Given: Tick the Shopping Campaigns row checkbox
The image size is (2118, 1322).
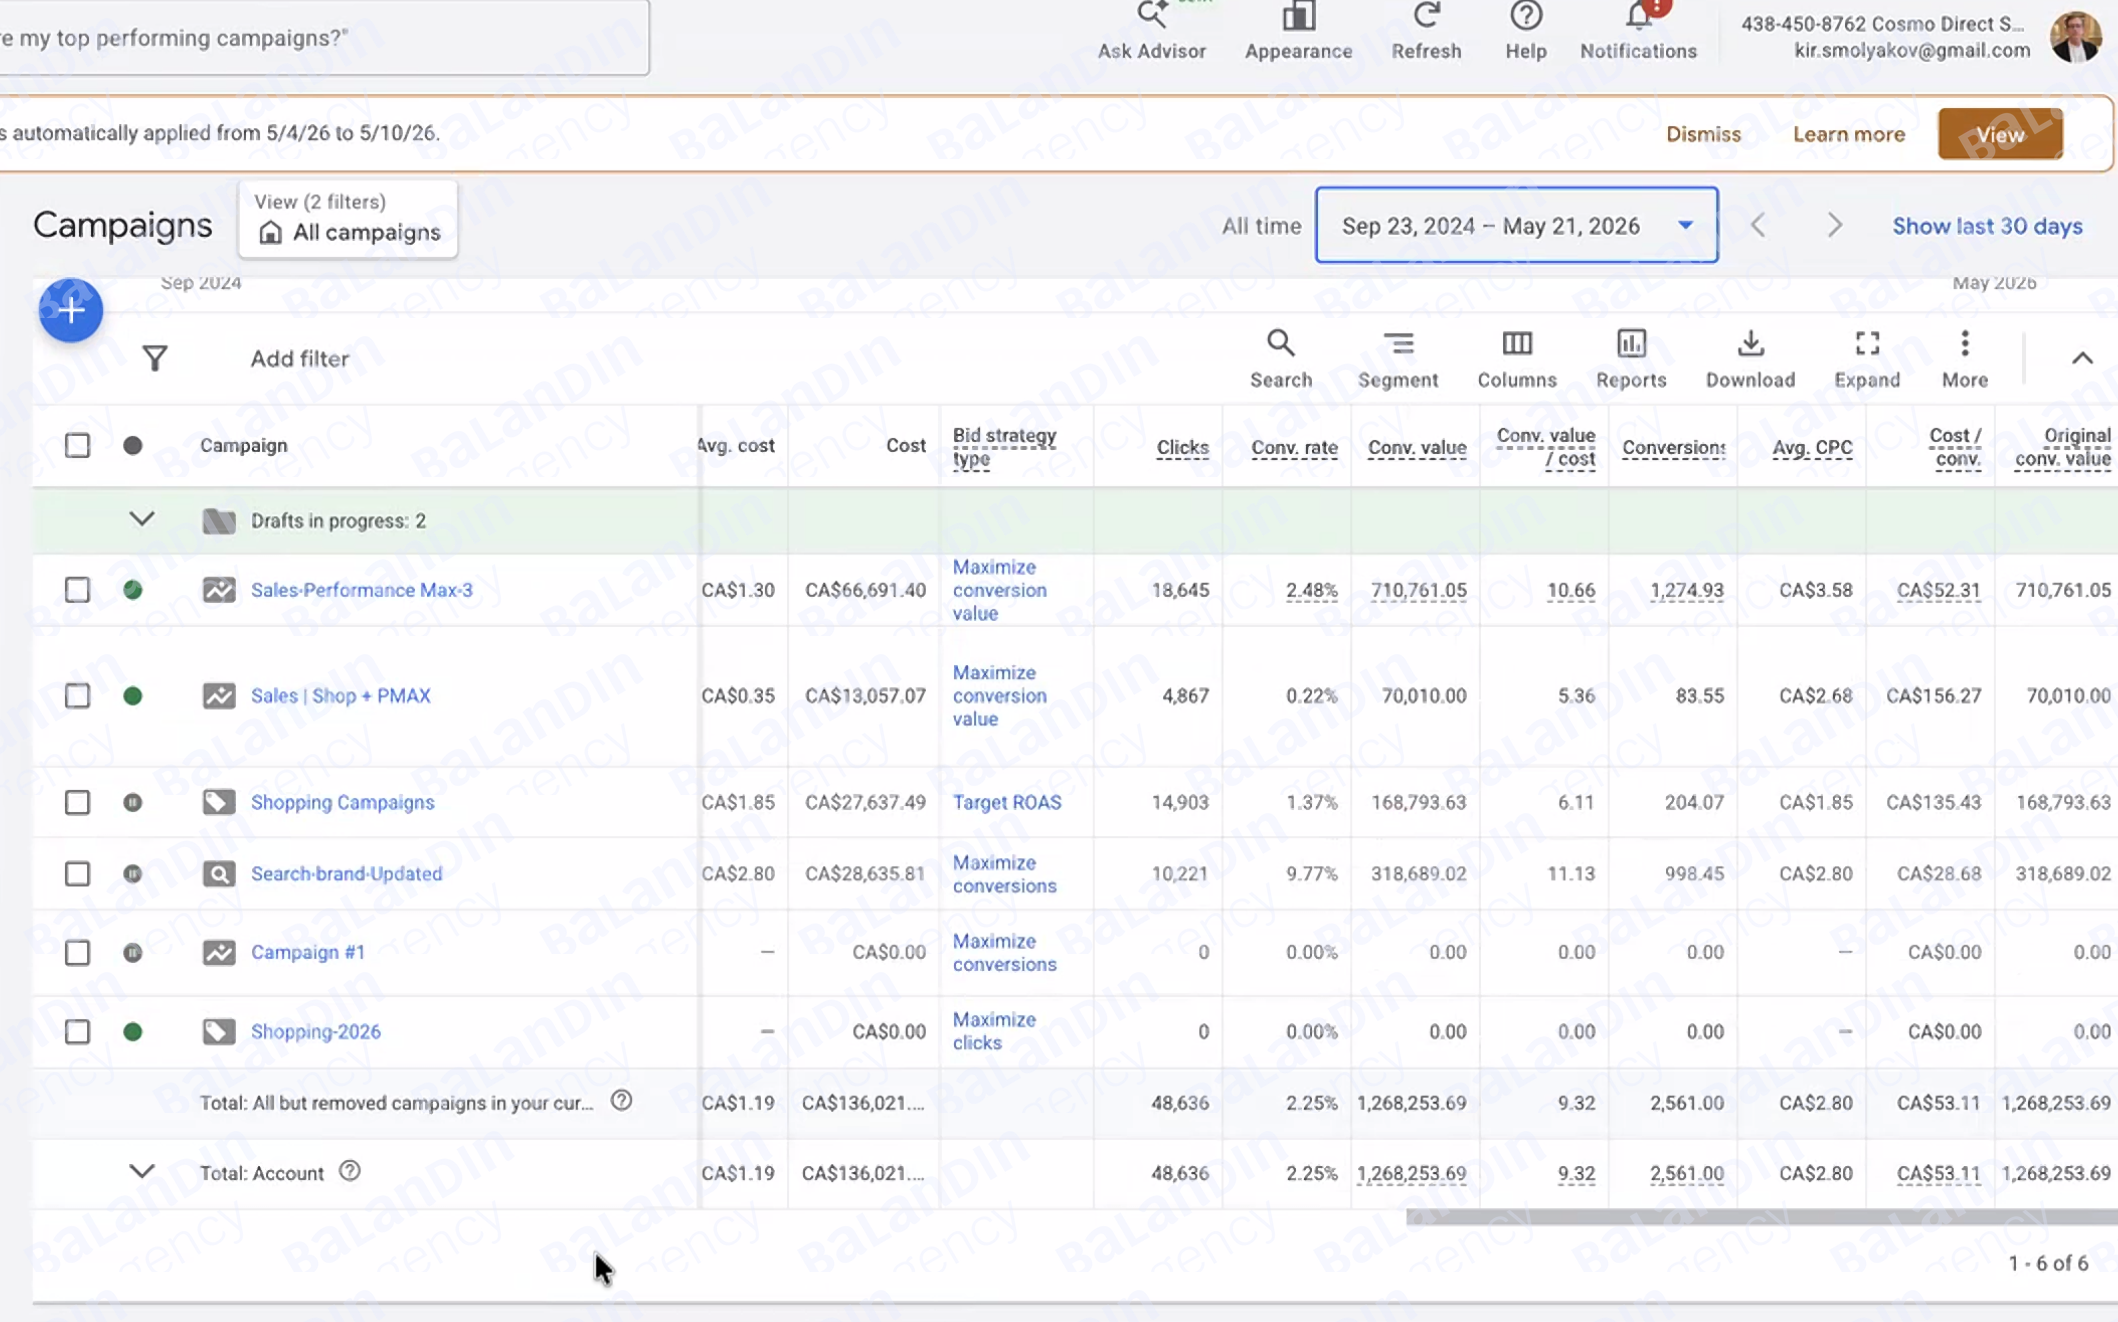Looking at the screenshot, I should [x=77, y=802].
